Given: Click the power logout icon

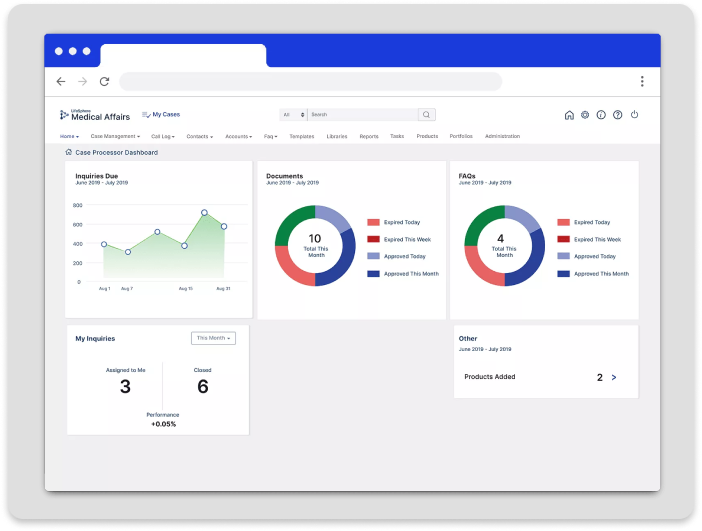Looking at the screenshot, I should pos(634,115).
